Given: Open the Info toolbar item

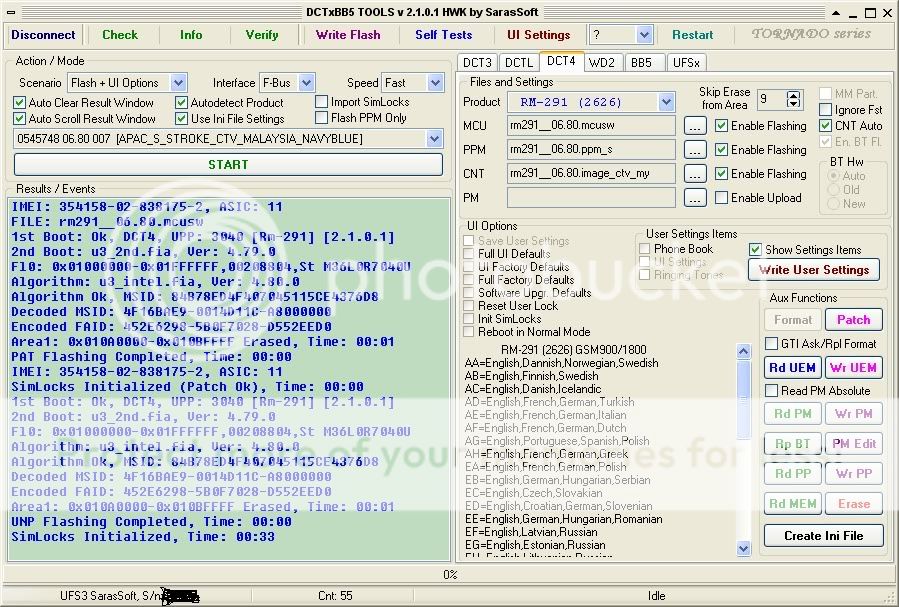Looking at the screenshot, I should pyautogui.click(x=191, y=35).
